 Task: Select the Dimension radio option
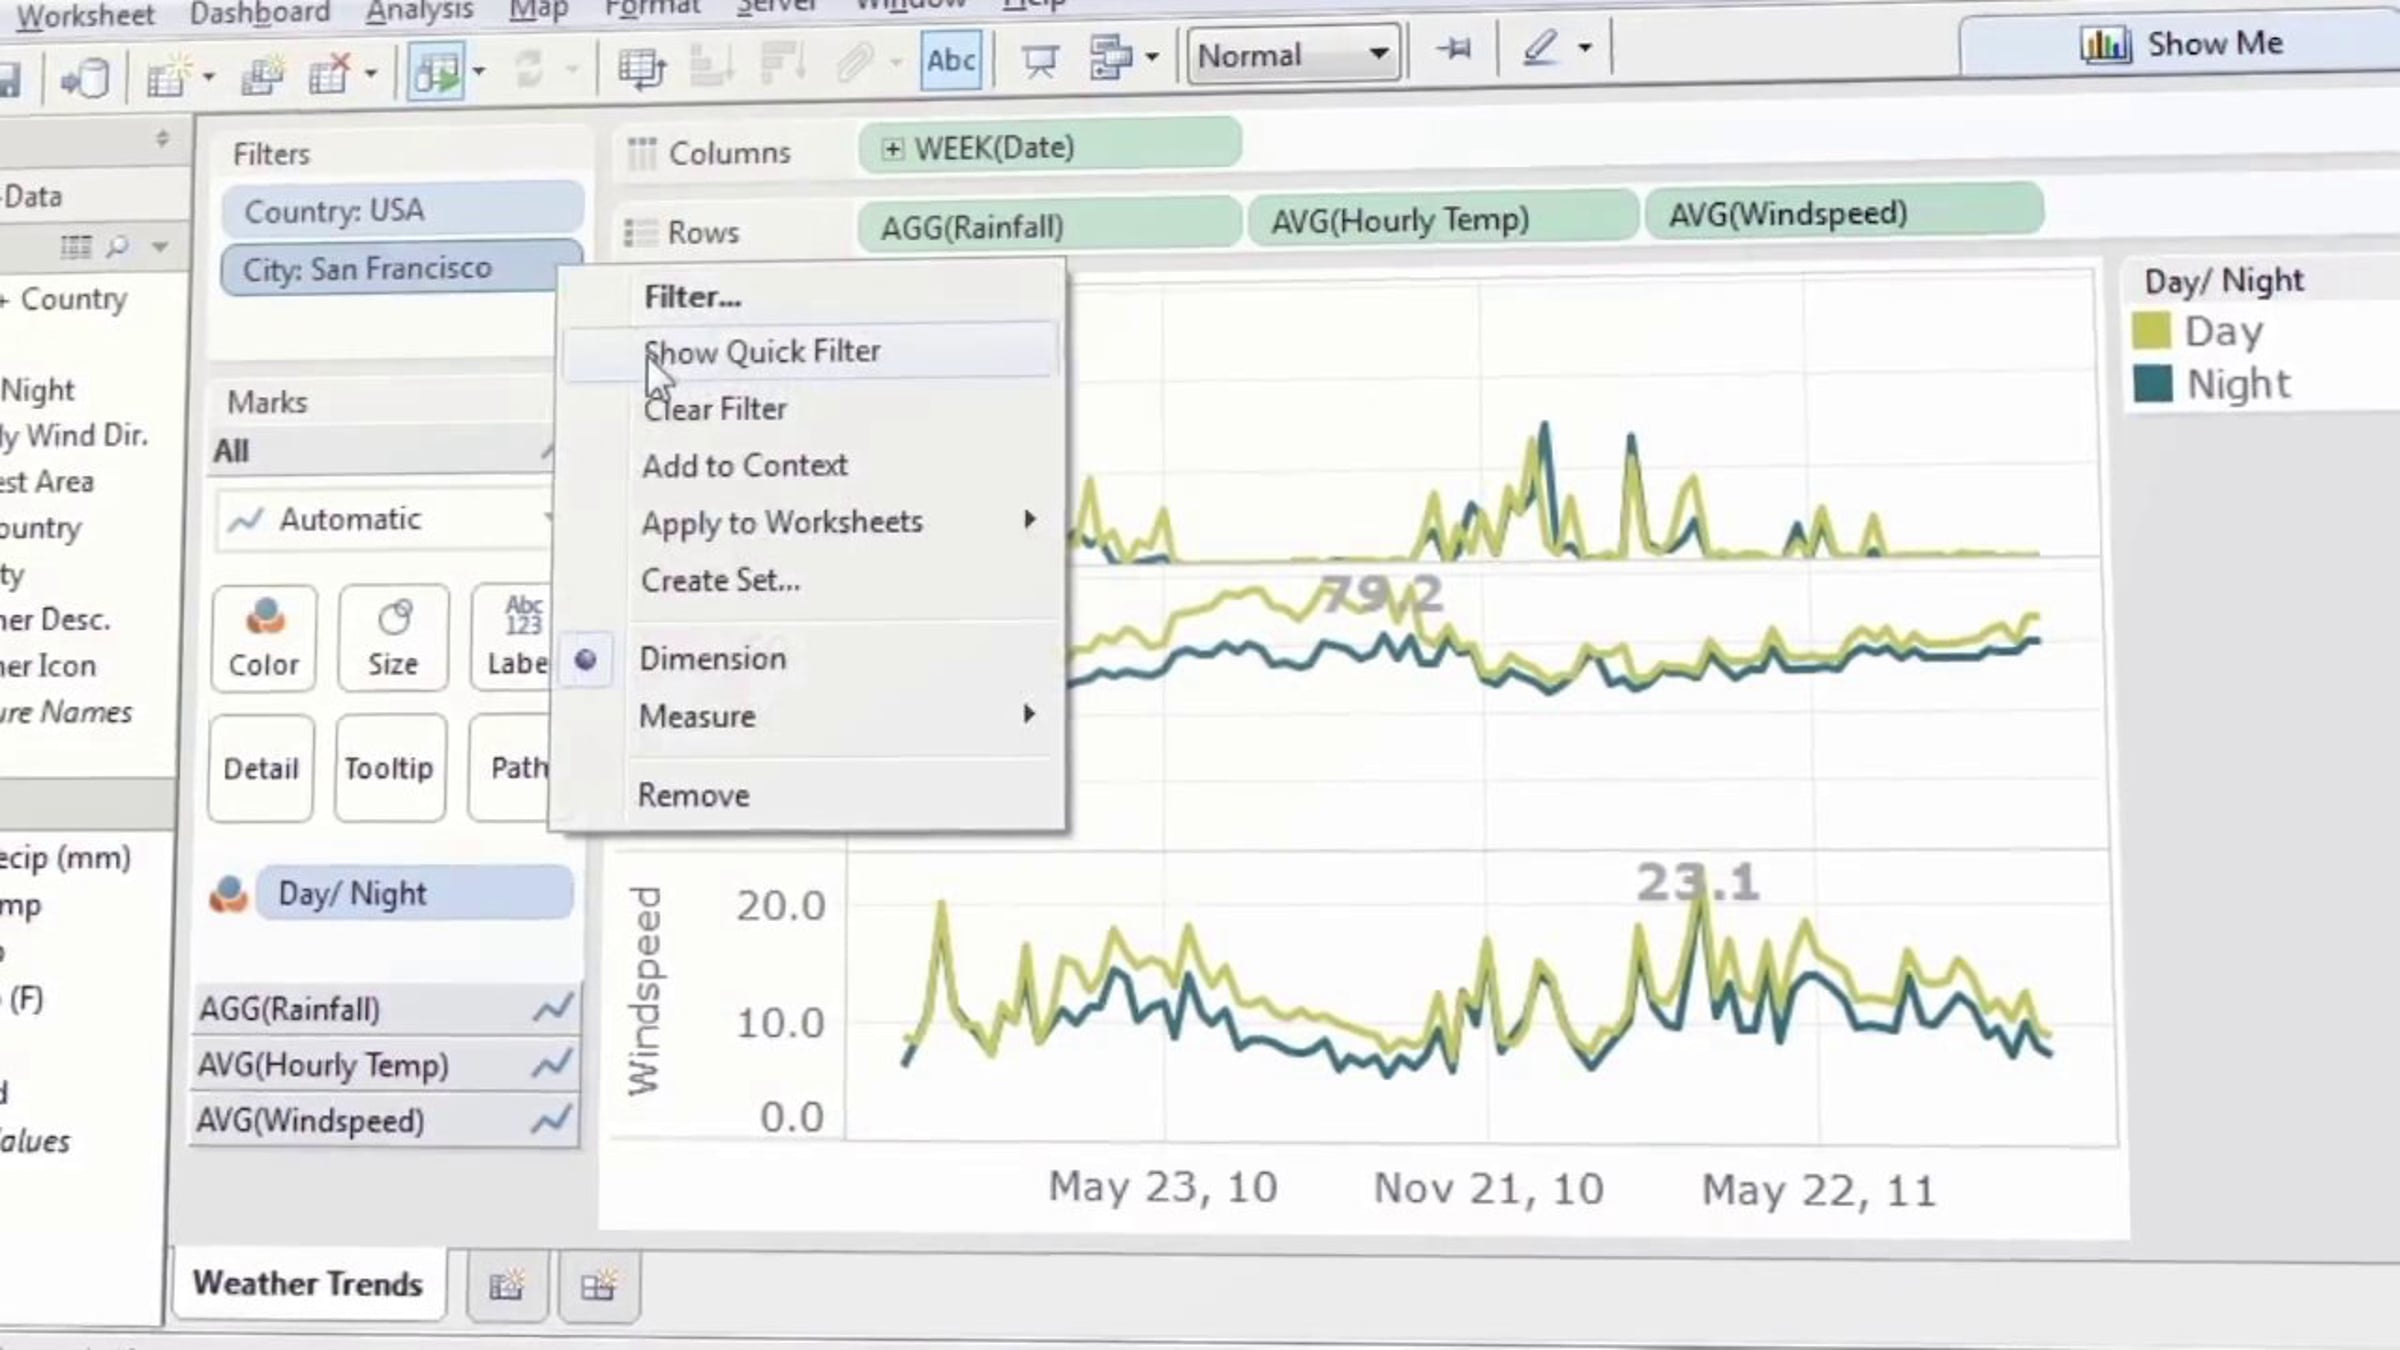tap(712, 659)
